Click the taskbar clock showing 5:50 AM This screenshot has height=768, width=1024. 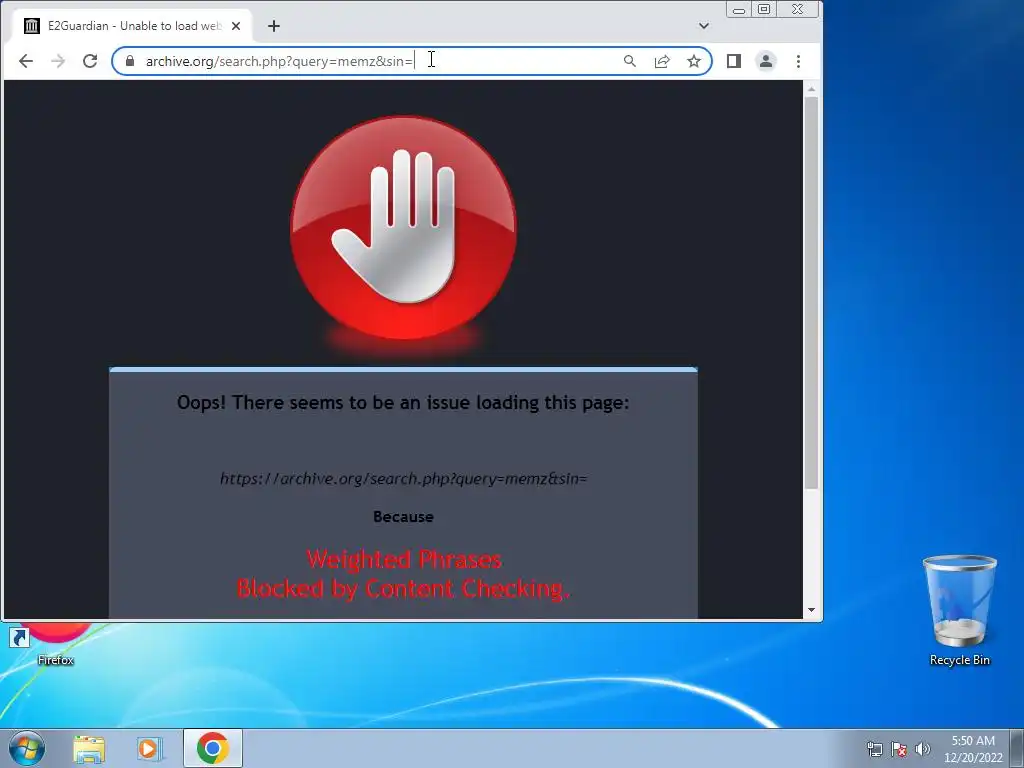tap(973, 749)
